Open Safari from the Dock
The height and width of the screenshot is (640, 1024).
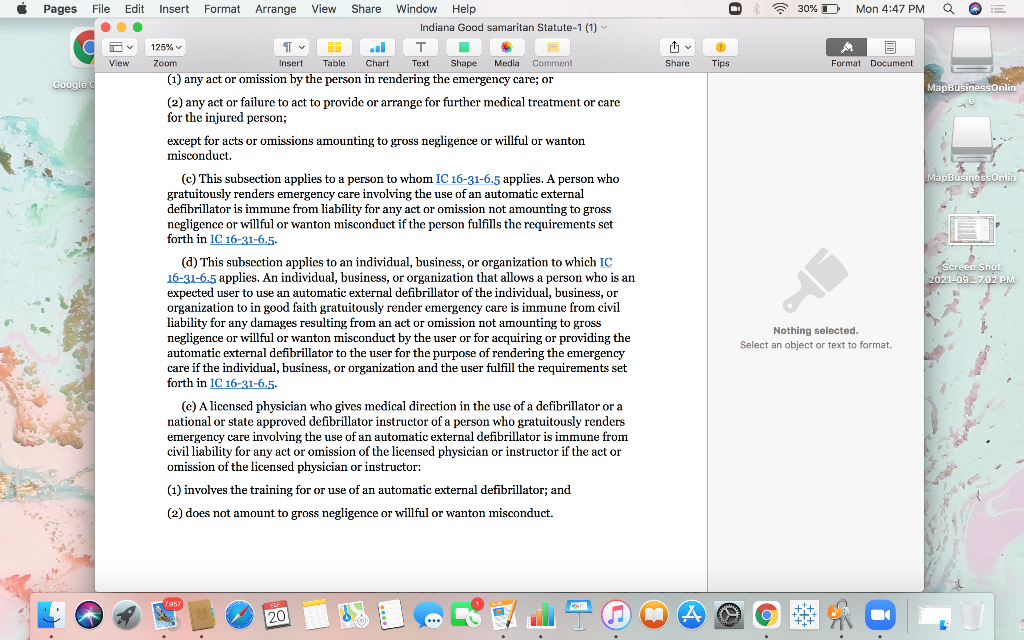[x=239, y=615]
